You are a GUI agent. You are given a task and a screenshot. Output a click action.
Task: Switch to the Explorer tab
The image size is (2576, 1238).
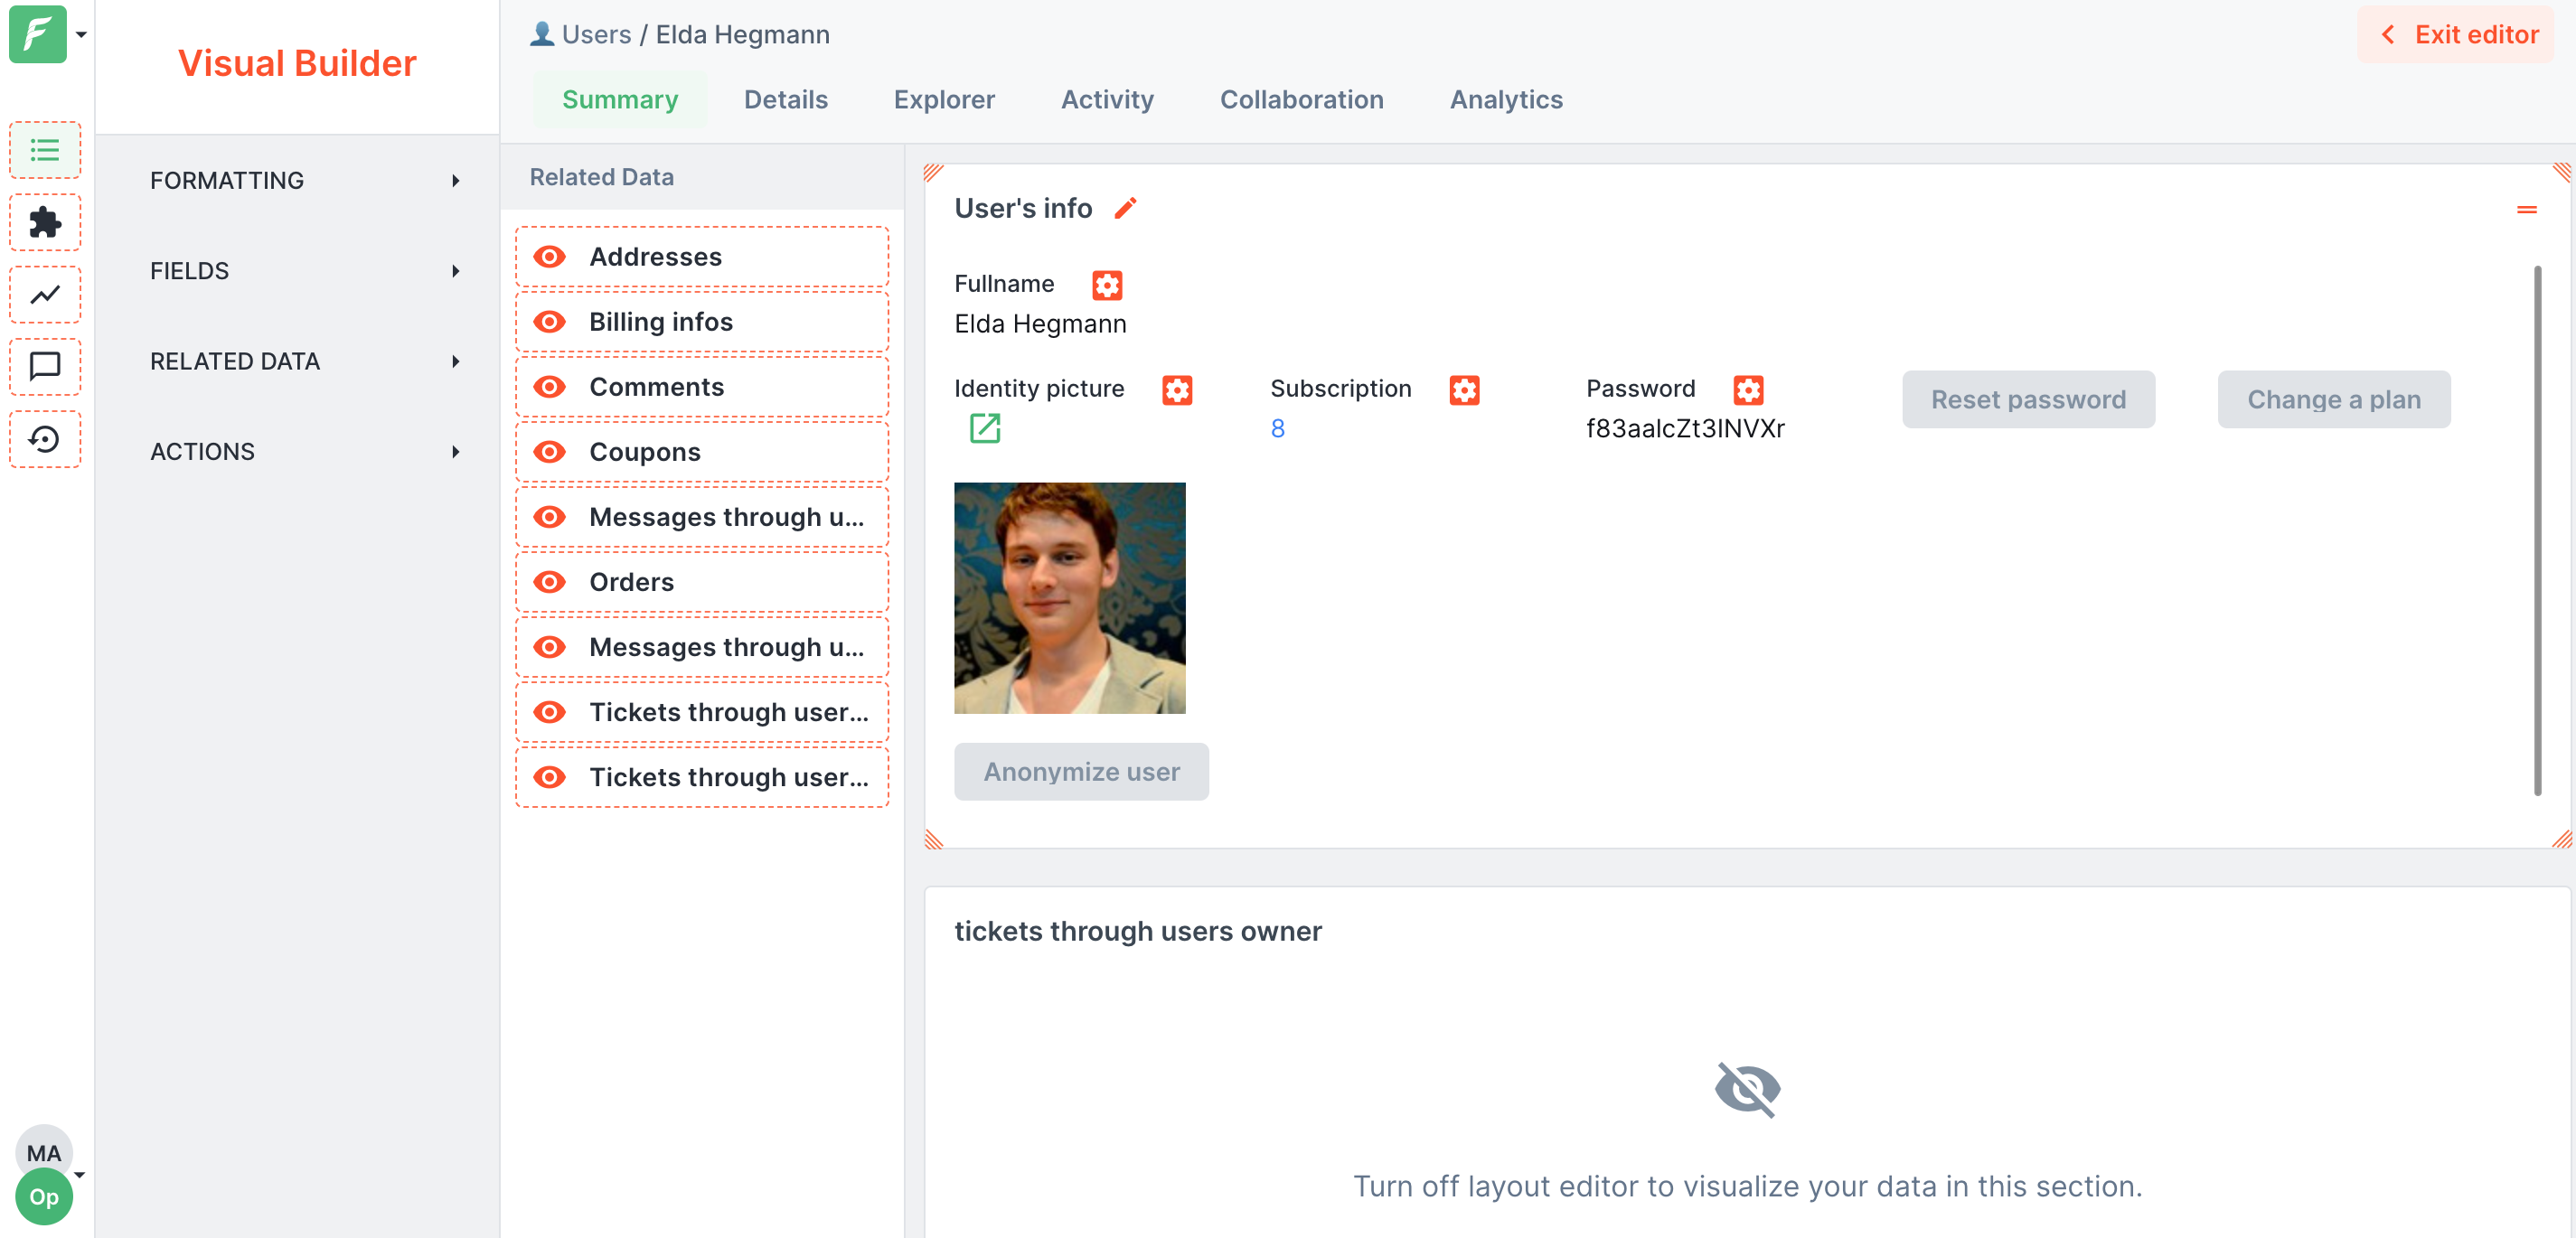(943, 100)
